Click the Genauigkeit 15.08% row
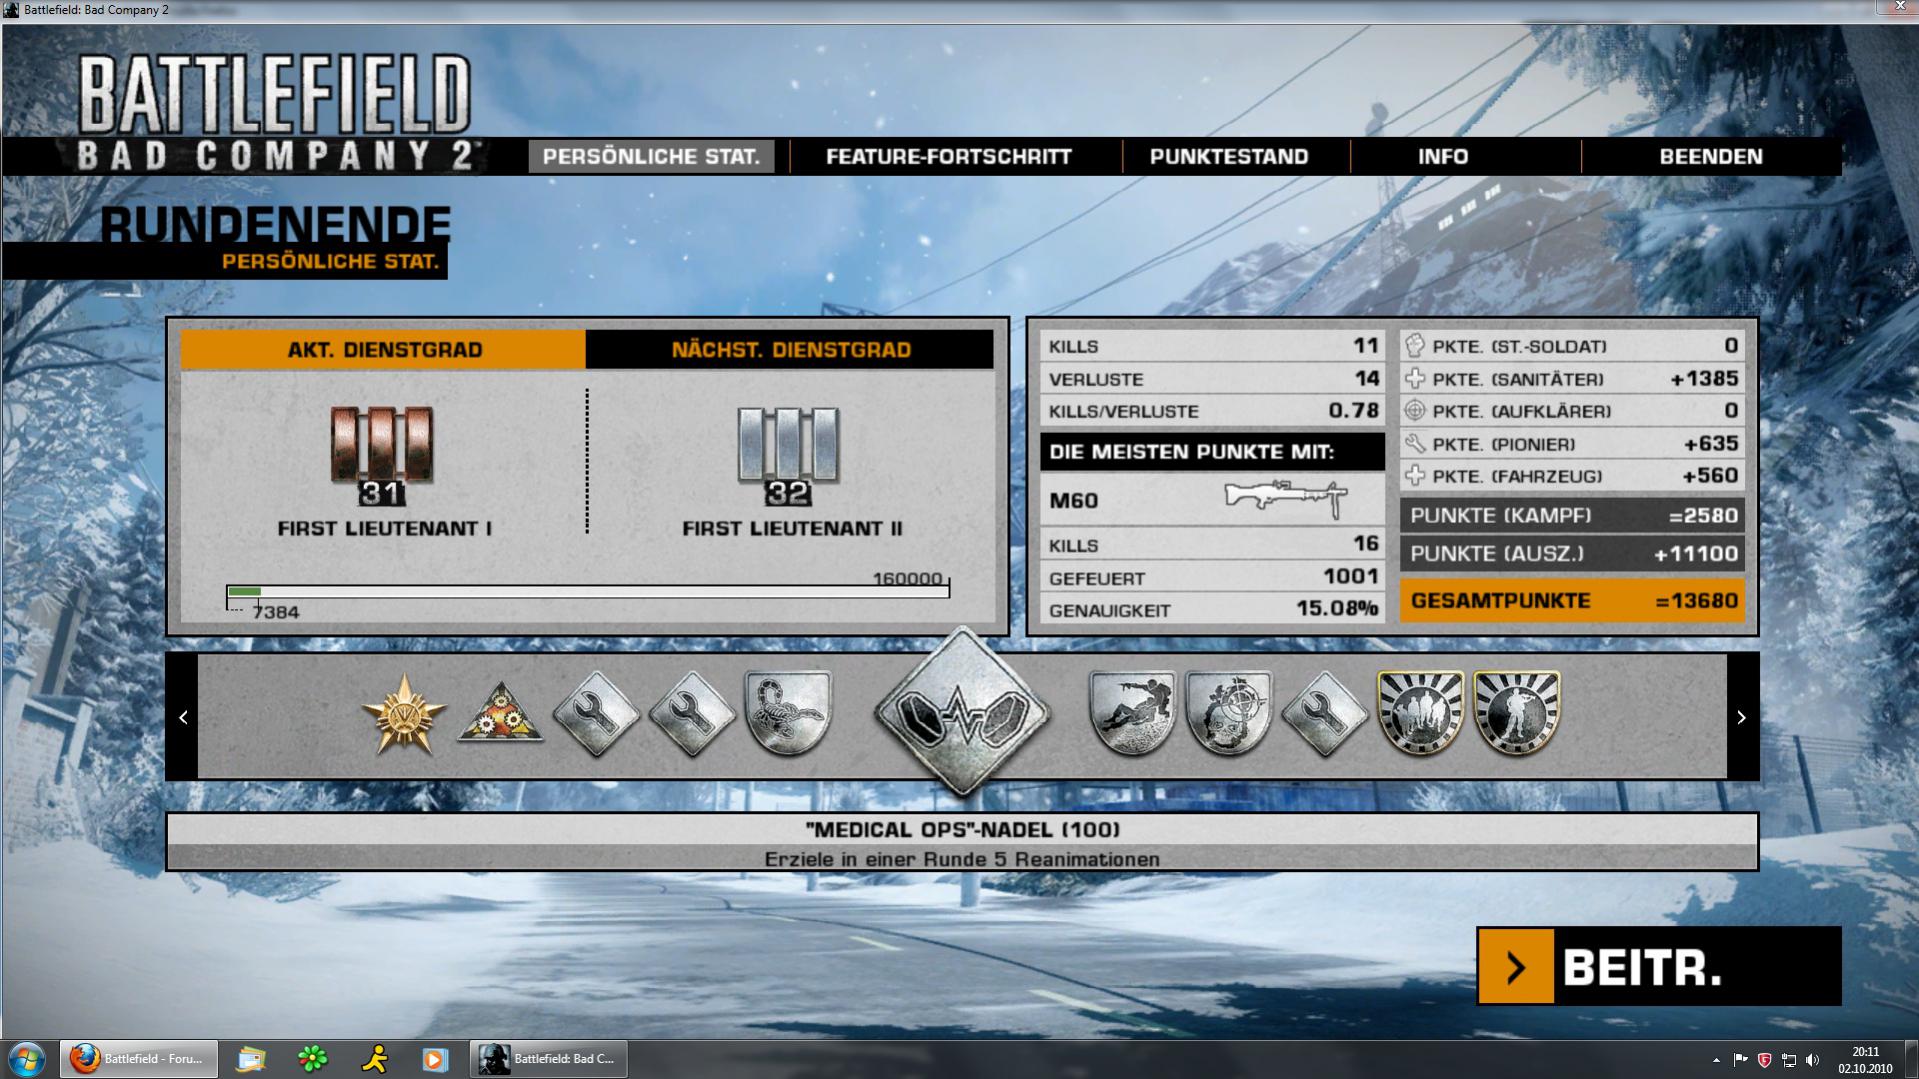 coord(1212,609)
